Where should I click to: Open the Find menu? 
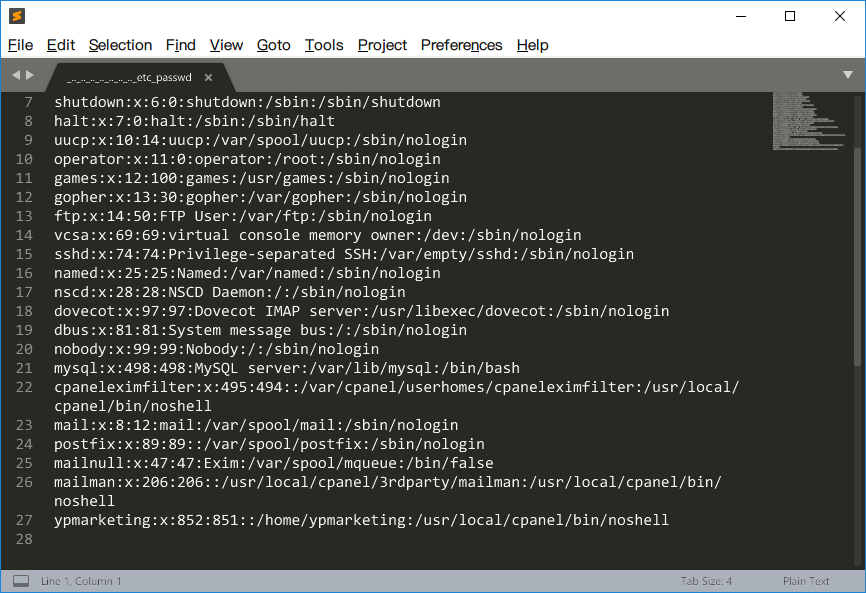181,45
